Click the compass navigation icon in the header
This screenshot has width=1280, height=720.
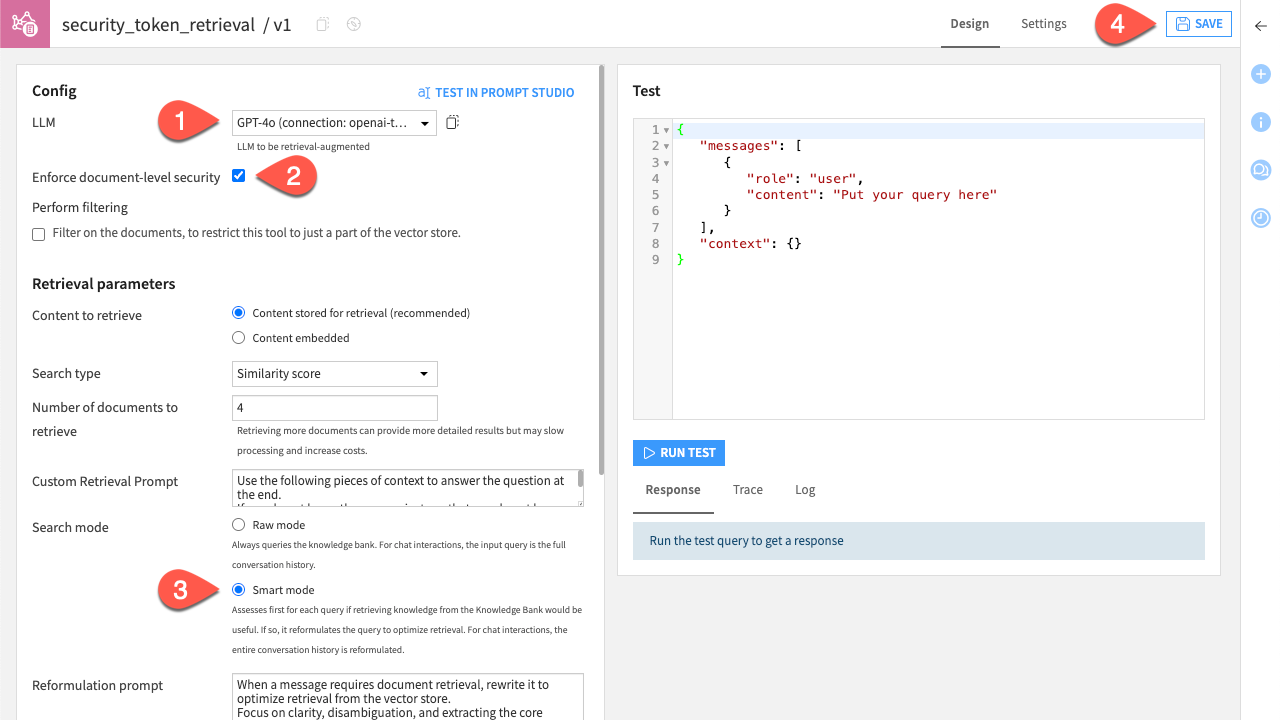pyautogui.click(x=352, y=24)
